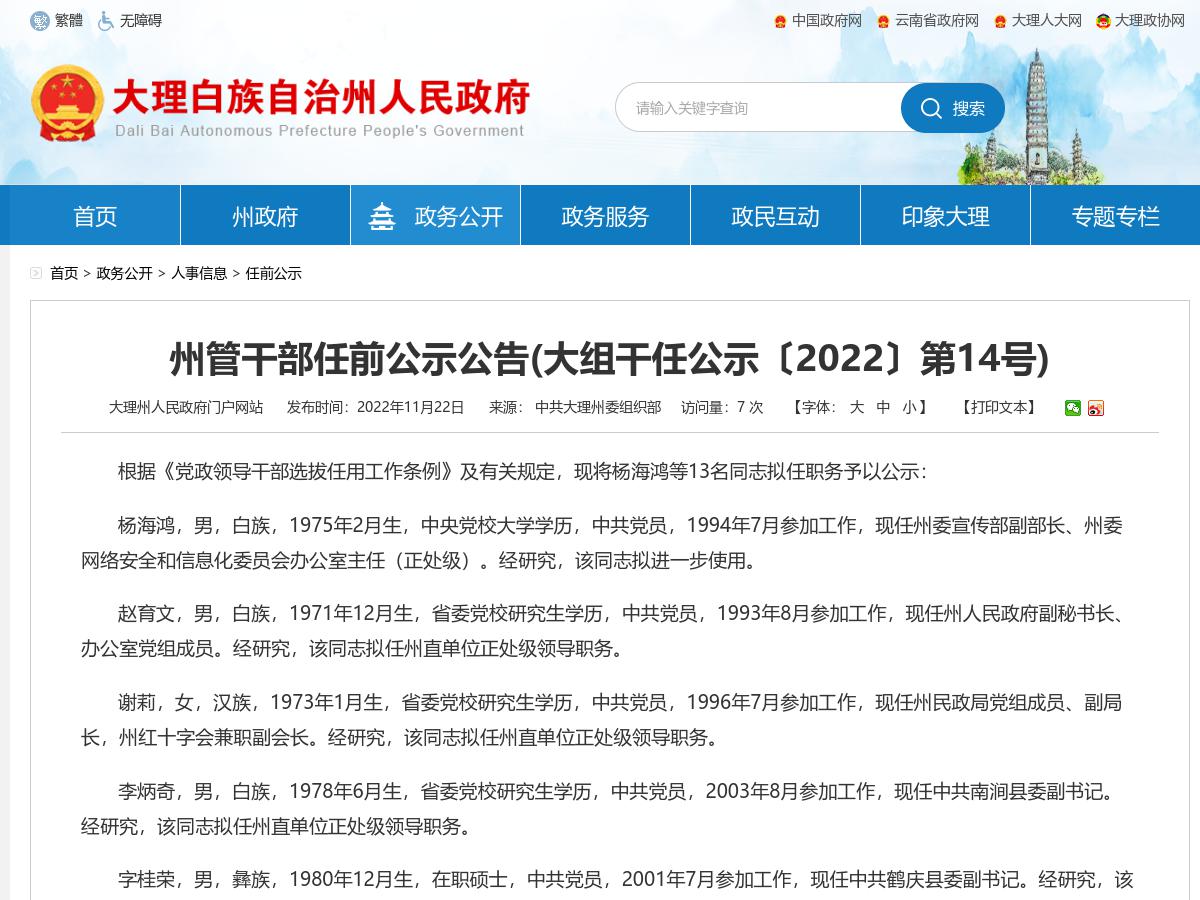Open 人事信息 from the breadcrumb trail

[198, 272]
